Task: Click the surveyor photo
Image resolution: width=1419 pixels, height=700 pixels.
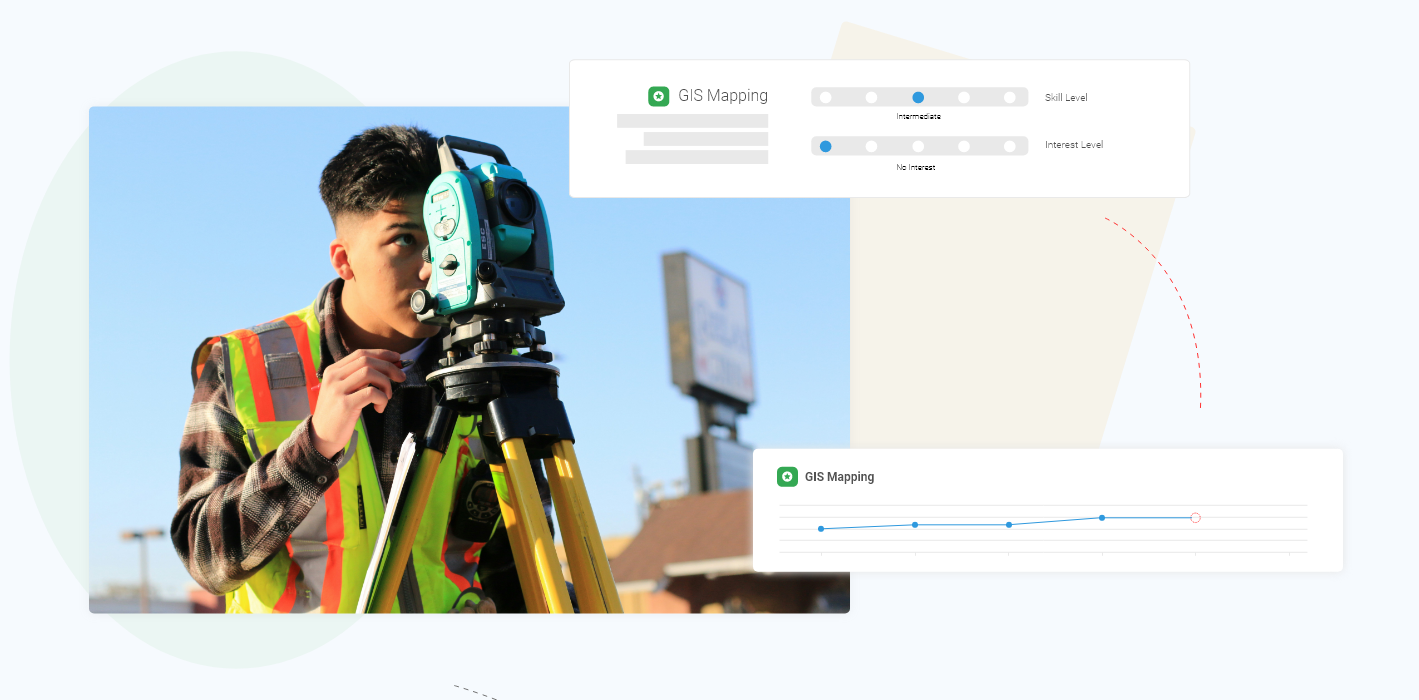Action: pos(470,360)
